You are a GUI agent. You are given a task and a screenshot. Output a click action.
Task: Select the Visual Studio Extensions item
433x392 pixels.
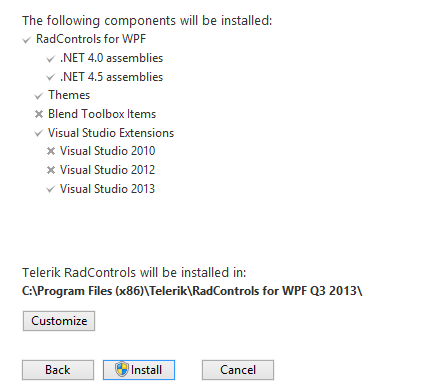coord(111,133)
